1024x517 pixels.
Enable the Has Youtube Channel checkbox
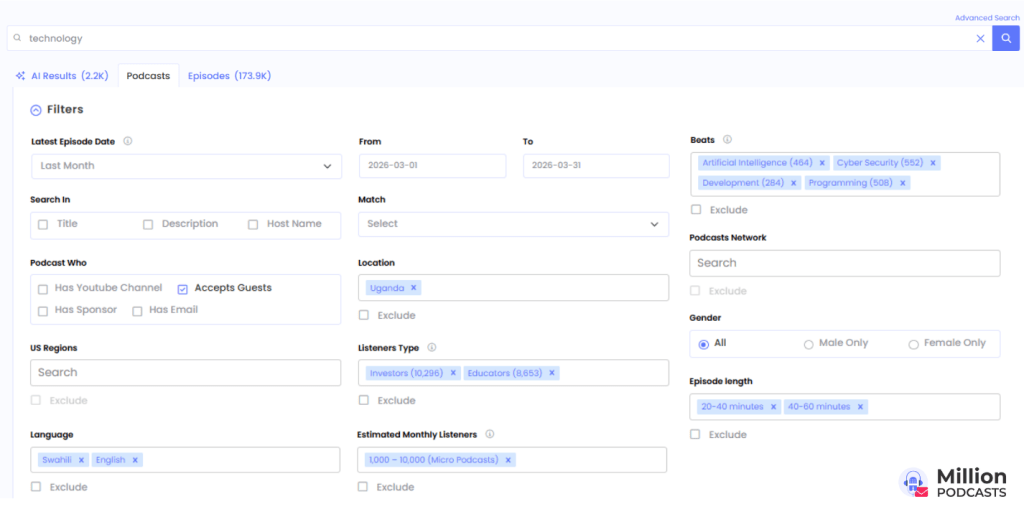[43, 289]
